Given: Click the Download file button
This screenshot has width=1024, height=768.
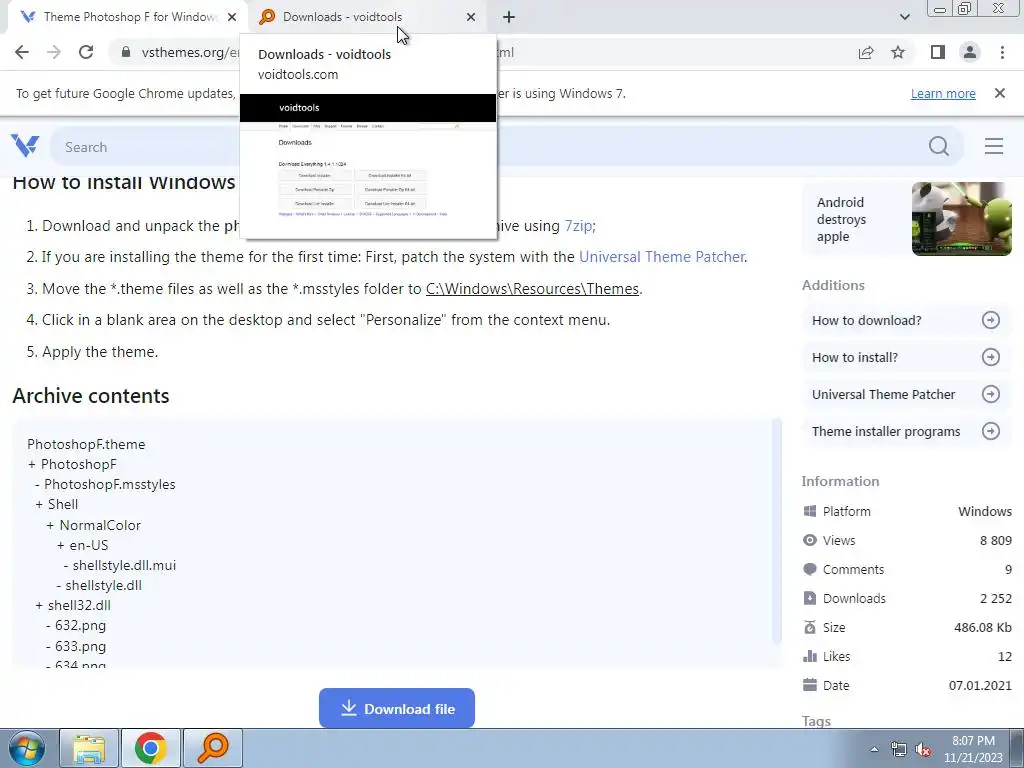Looking at the screenshot, I should pos(396,709).
